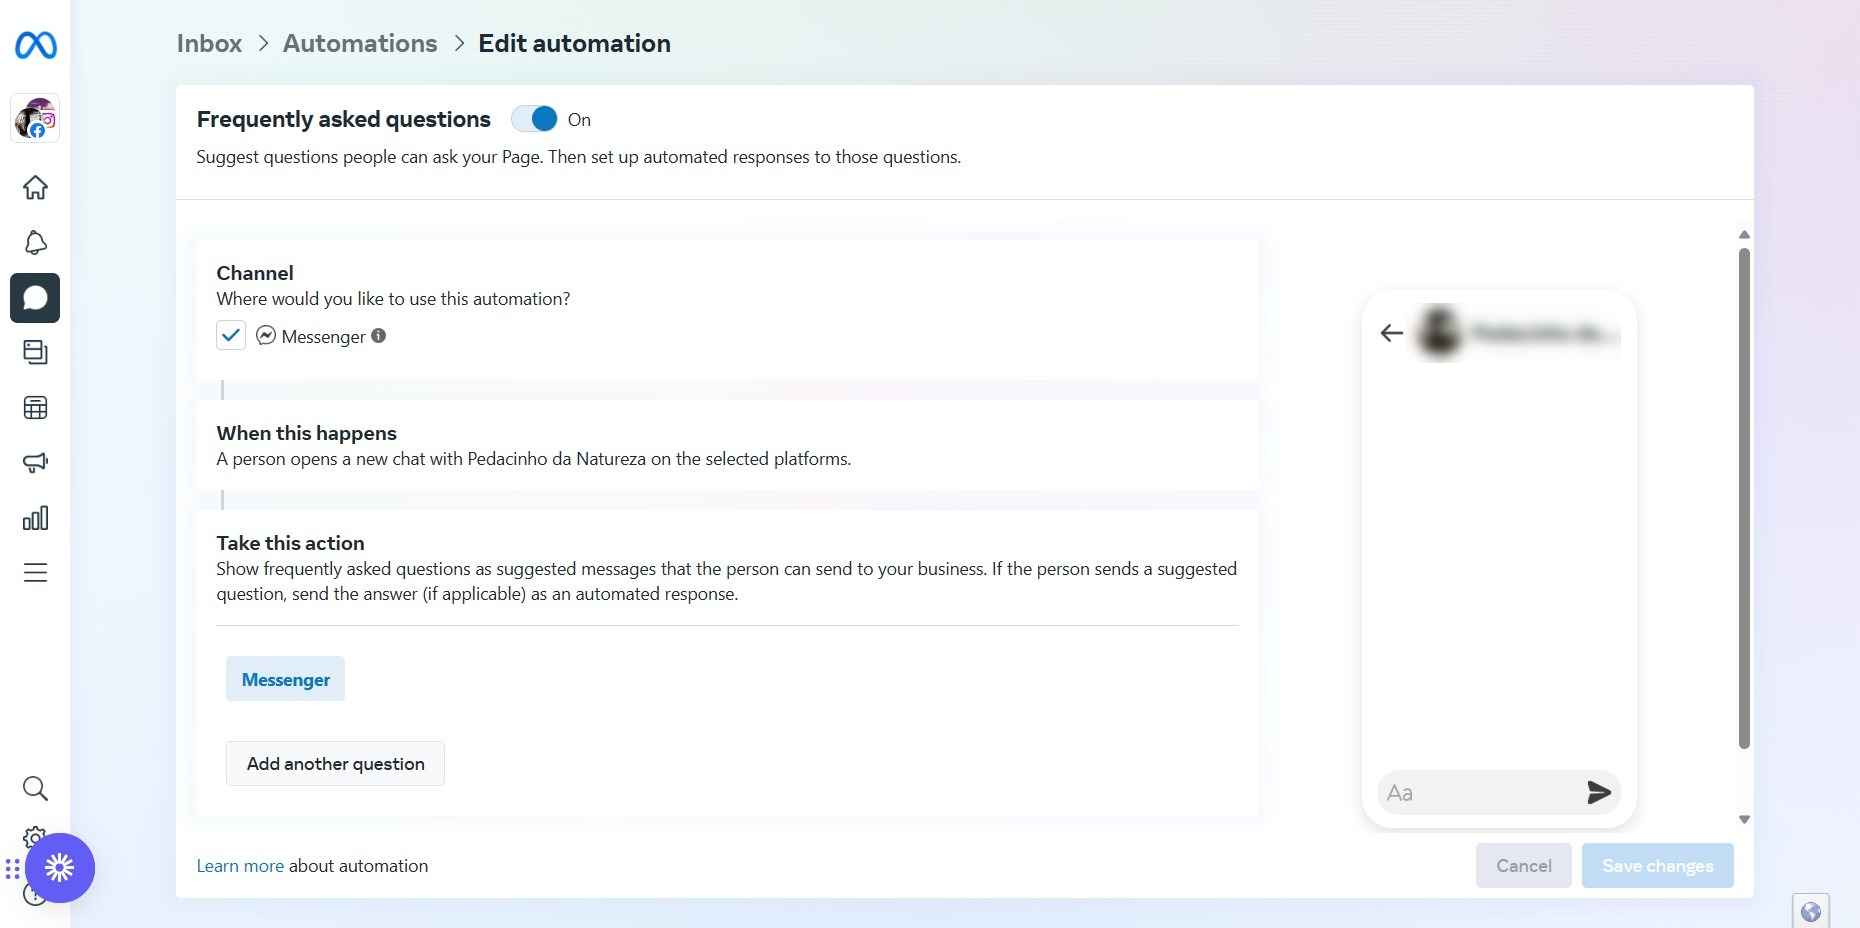Click the purple Meta AI assistant bubble
The image size is (1860, 928).
pyautogui.click(x=60, y=868)
